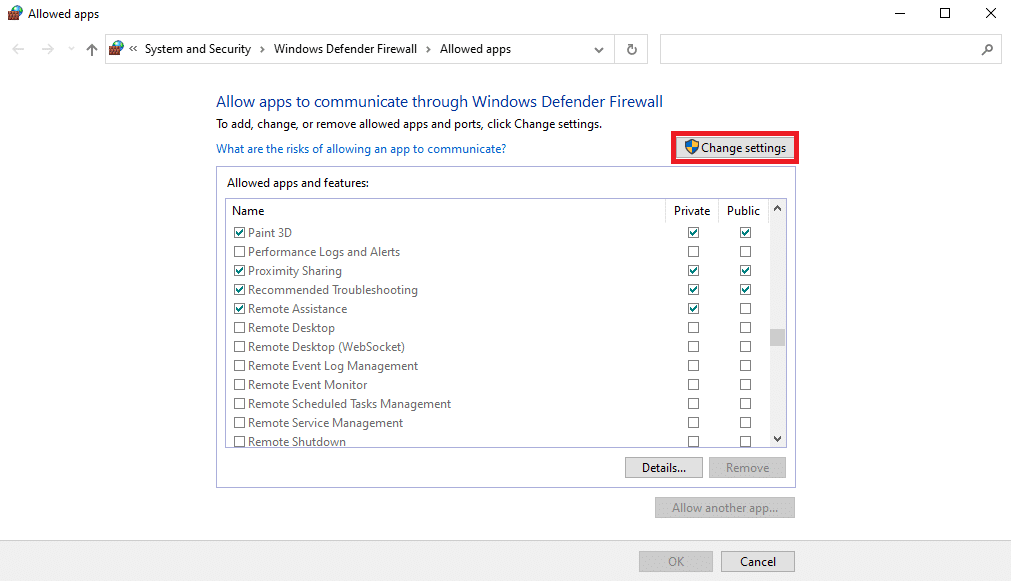Click the Public column header
1011x581 pixels.
tap(743, 211)
